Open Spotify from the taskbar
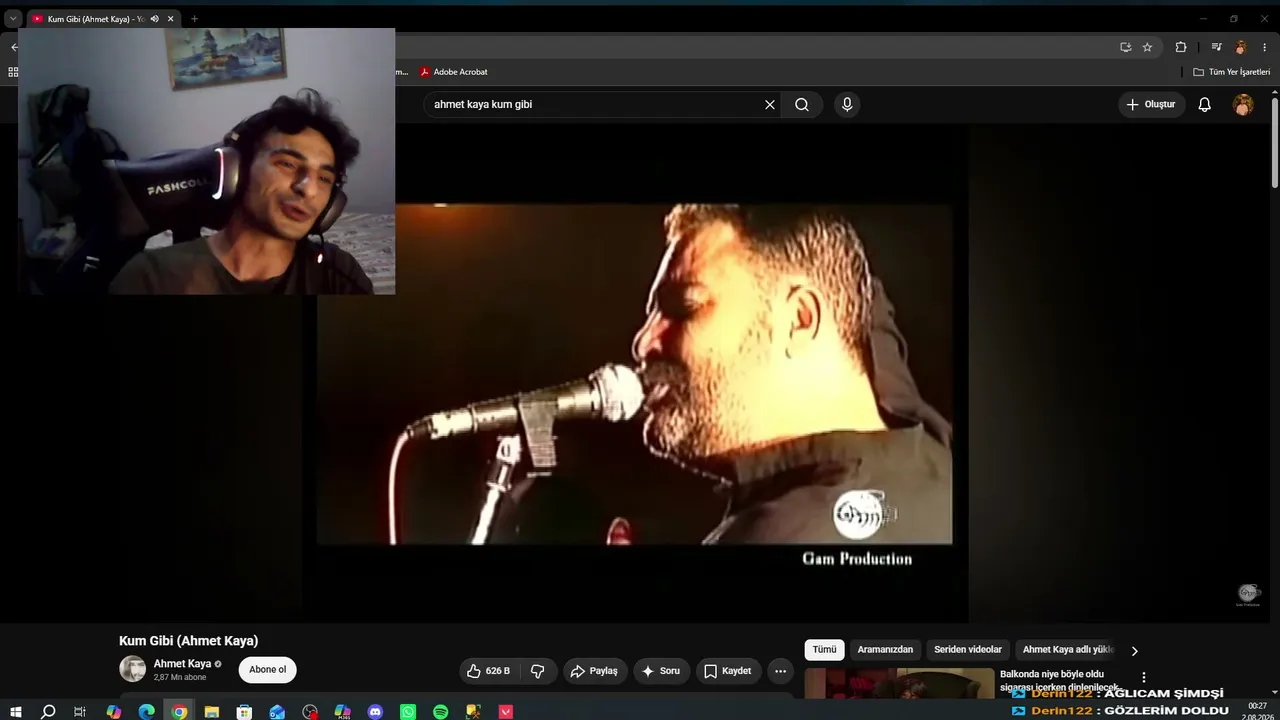The width and height of the screenshot is (1280, 720). coord(441,712)
